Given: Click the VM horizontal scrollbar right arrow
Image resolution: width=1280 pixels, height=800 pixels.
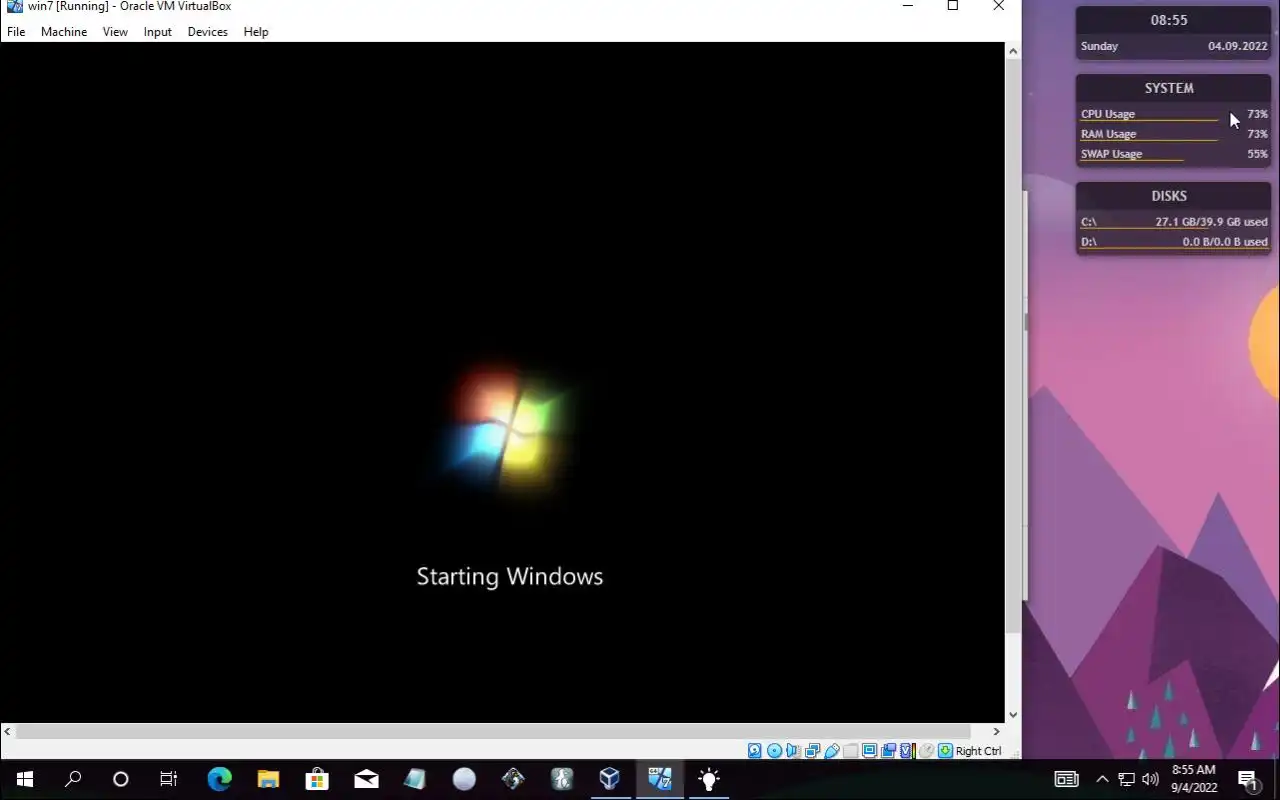Looking at the screenshot, I should point(996,731).
